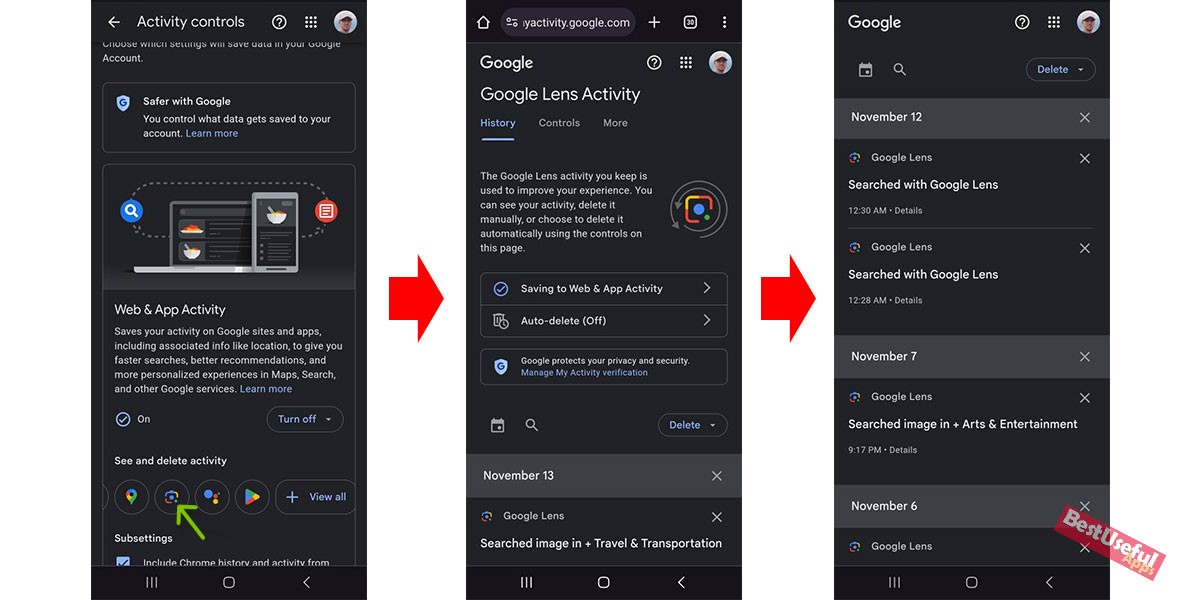Screen dimensions: 1200x600
Task: Toggle Include Chrome history checkbox
Action: point(123,564)
